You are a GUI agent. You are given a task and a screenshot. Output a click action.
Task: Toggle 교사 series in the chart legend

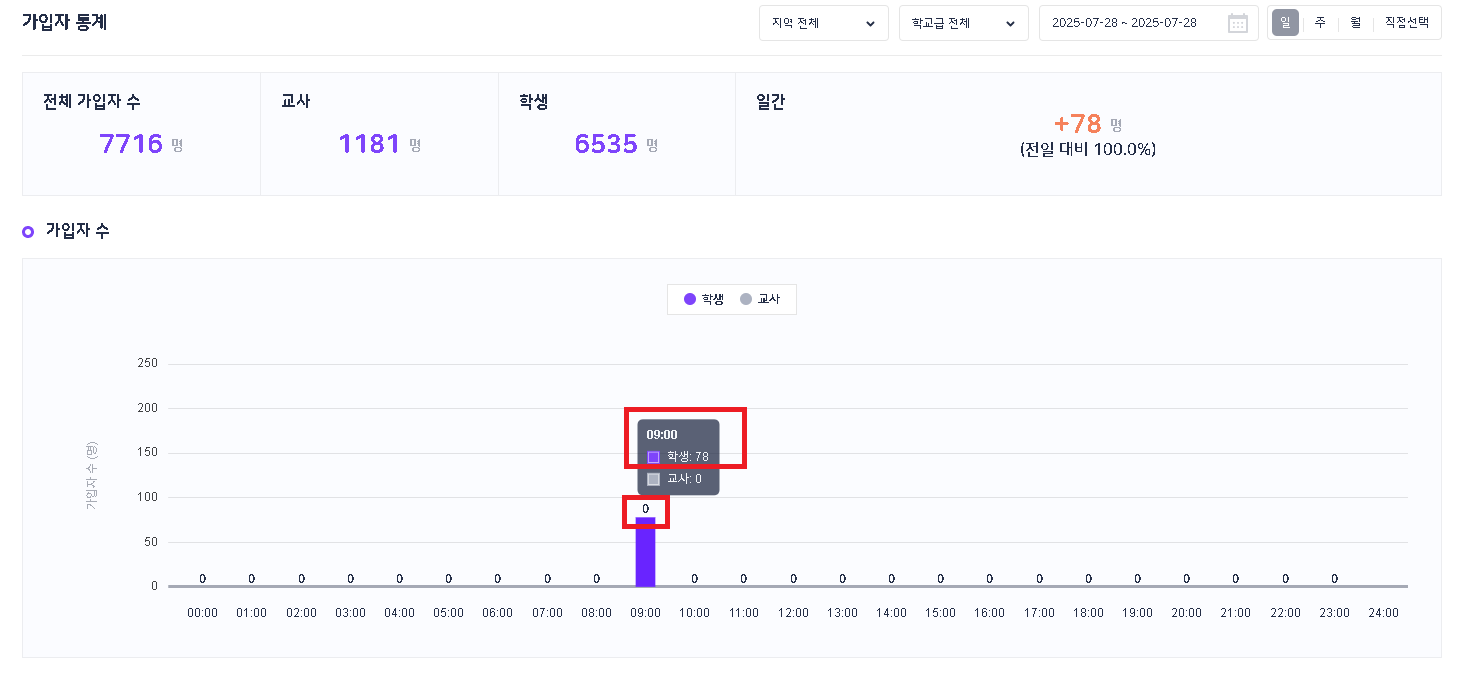click(760, 299)
